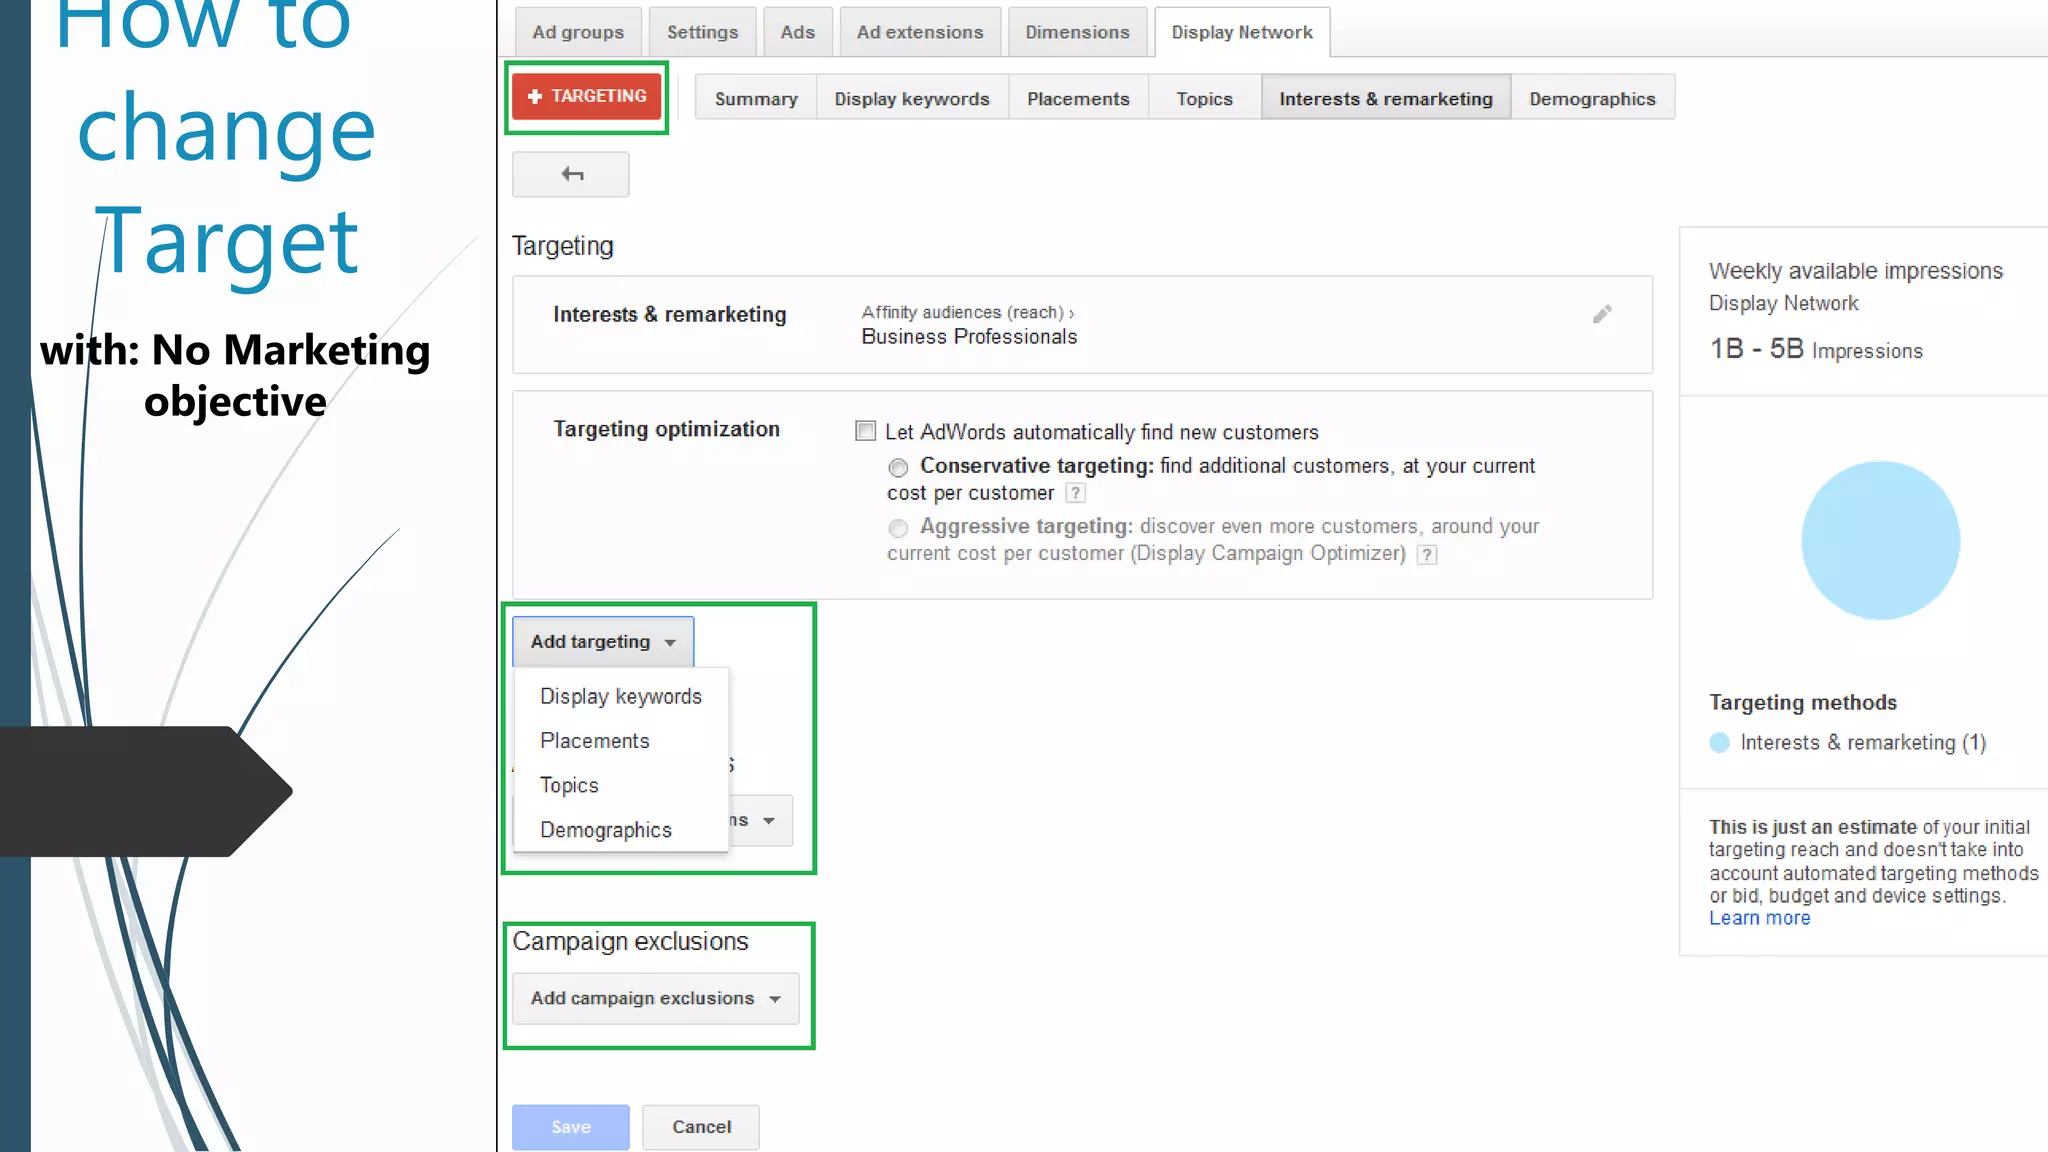Switch to the Ads tab

[x=797, y=32]
